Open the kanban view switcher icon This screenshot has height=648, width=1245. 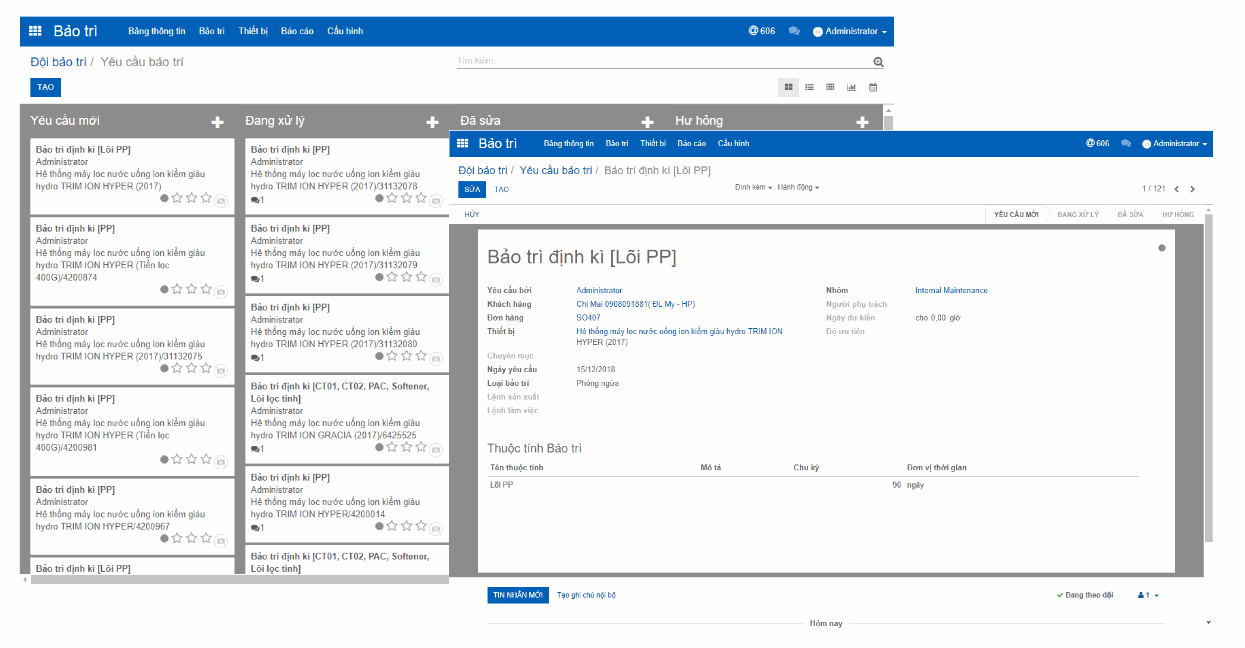pyautogui.click(x=788, y=87)
